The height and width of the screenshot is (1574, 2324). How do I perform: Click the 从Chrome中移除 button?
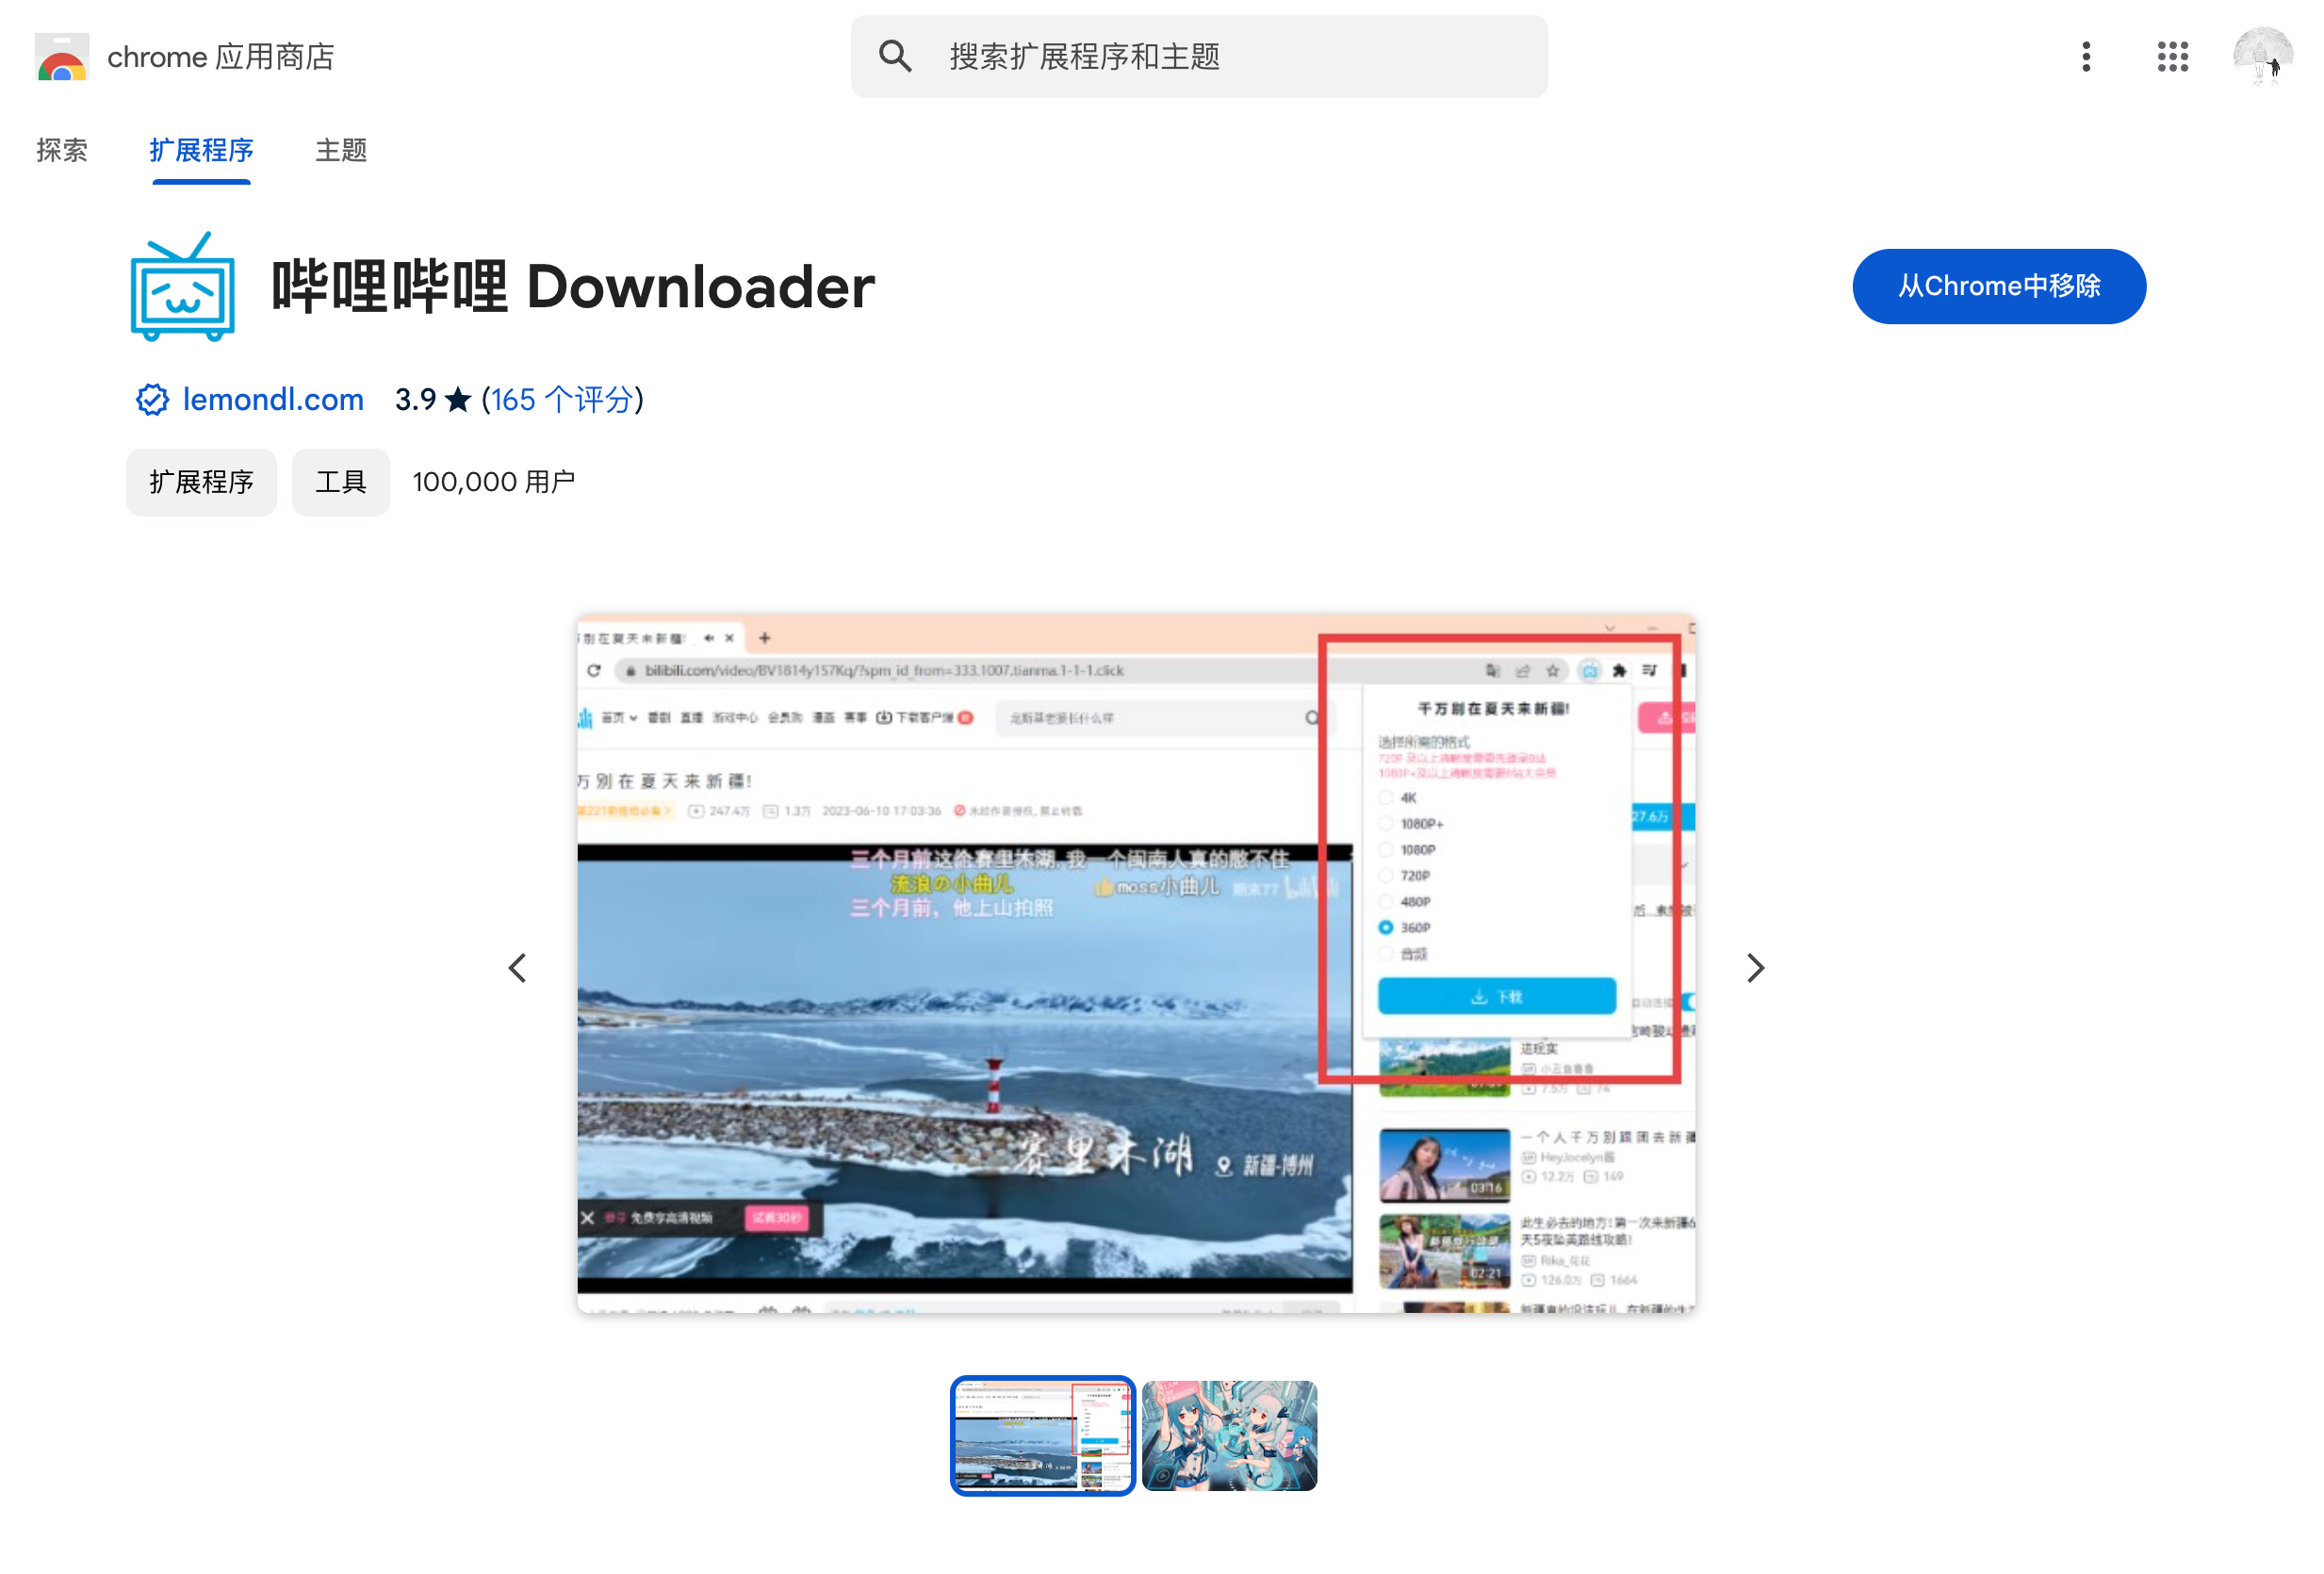[x=1998, y=286]
